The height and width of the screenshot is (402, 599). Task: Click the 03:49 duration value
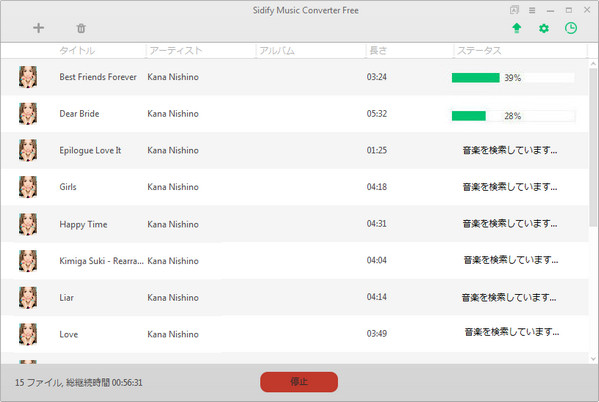(377, 334)
